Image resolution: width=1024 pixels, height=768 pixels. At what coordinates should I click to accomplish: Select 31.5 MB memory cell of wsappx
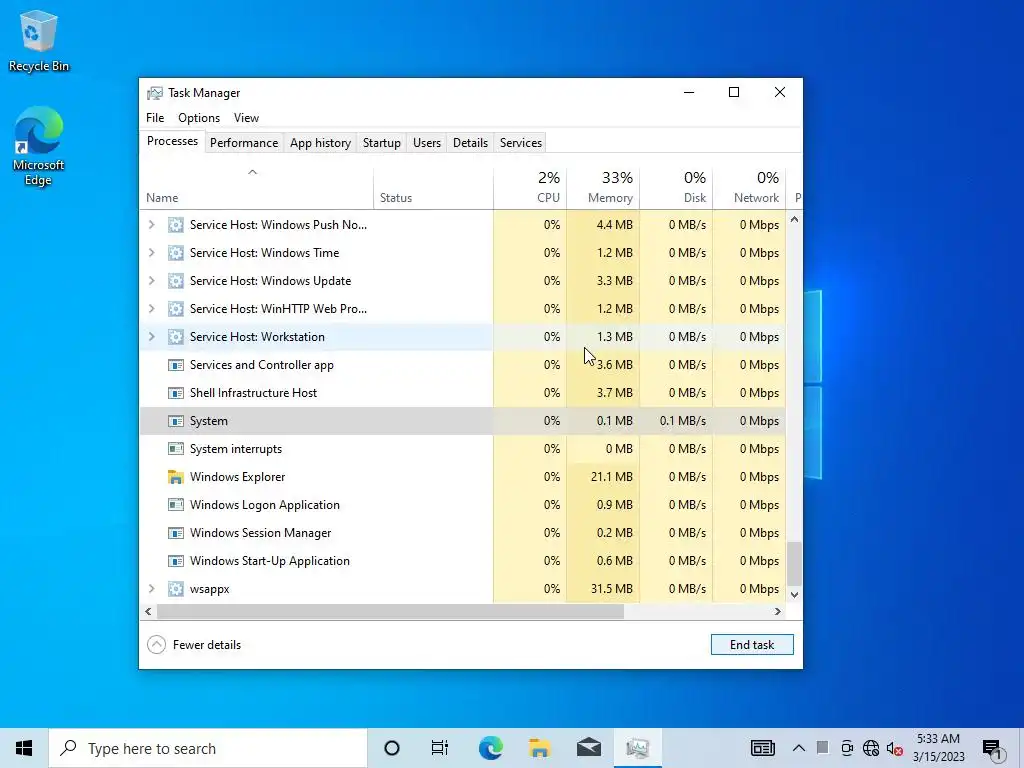click(x=603, y=589)
